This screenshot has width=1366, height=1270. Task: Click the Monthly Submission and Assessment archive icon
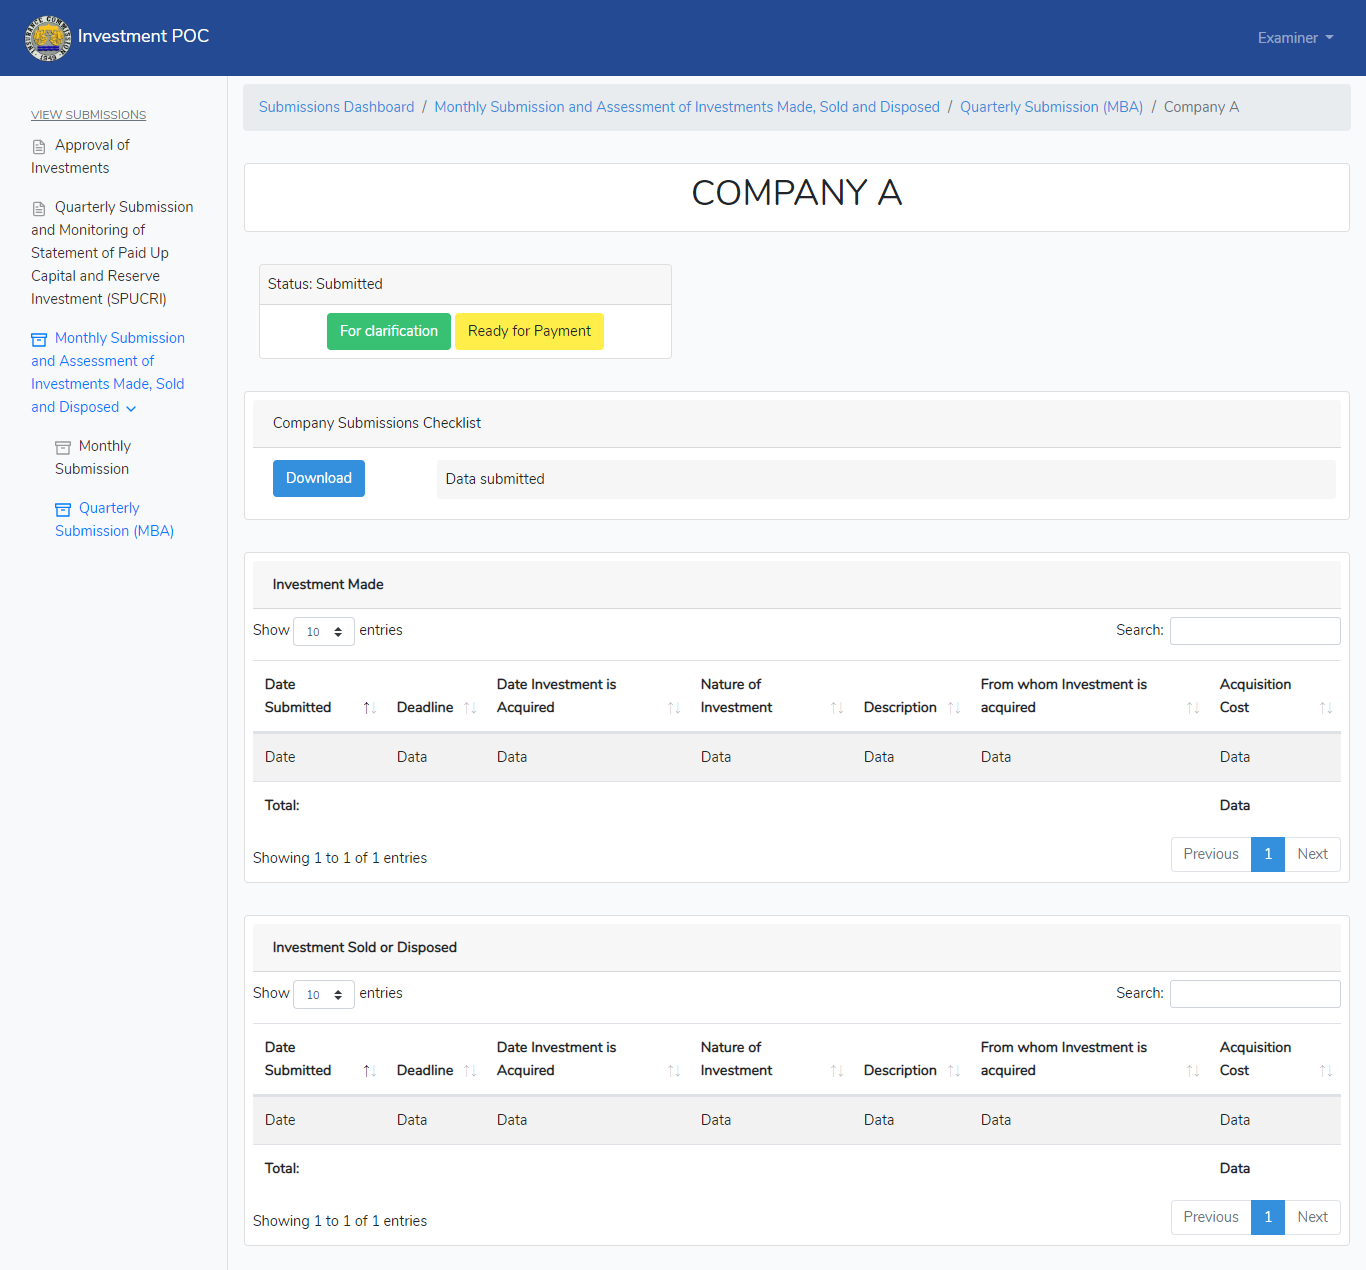[x=39, y=339]
